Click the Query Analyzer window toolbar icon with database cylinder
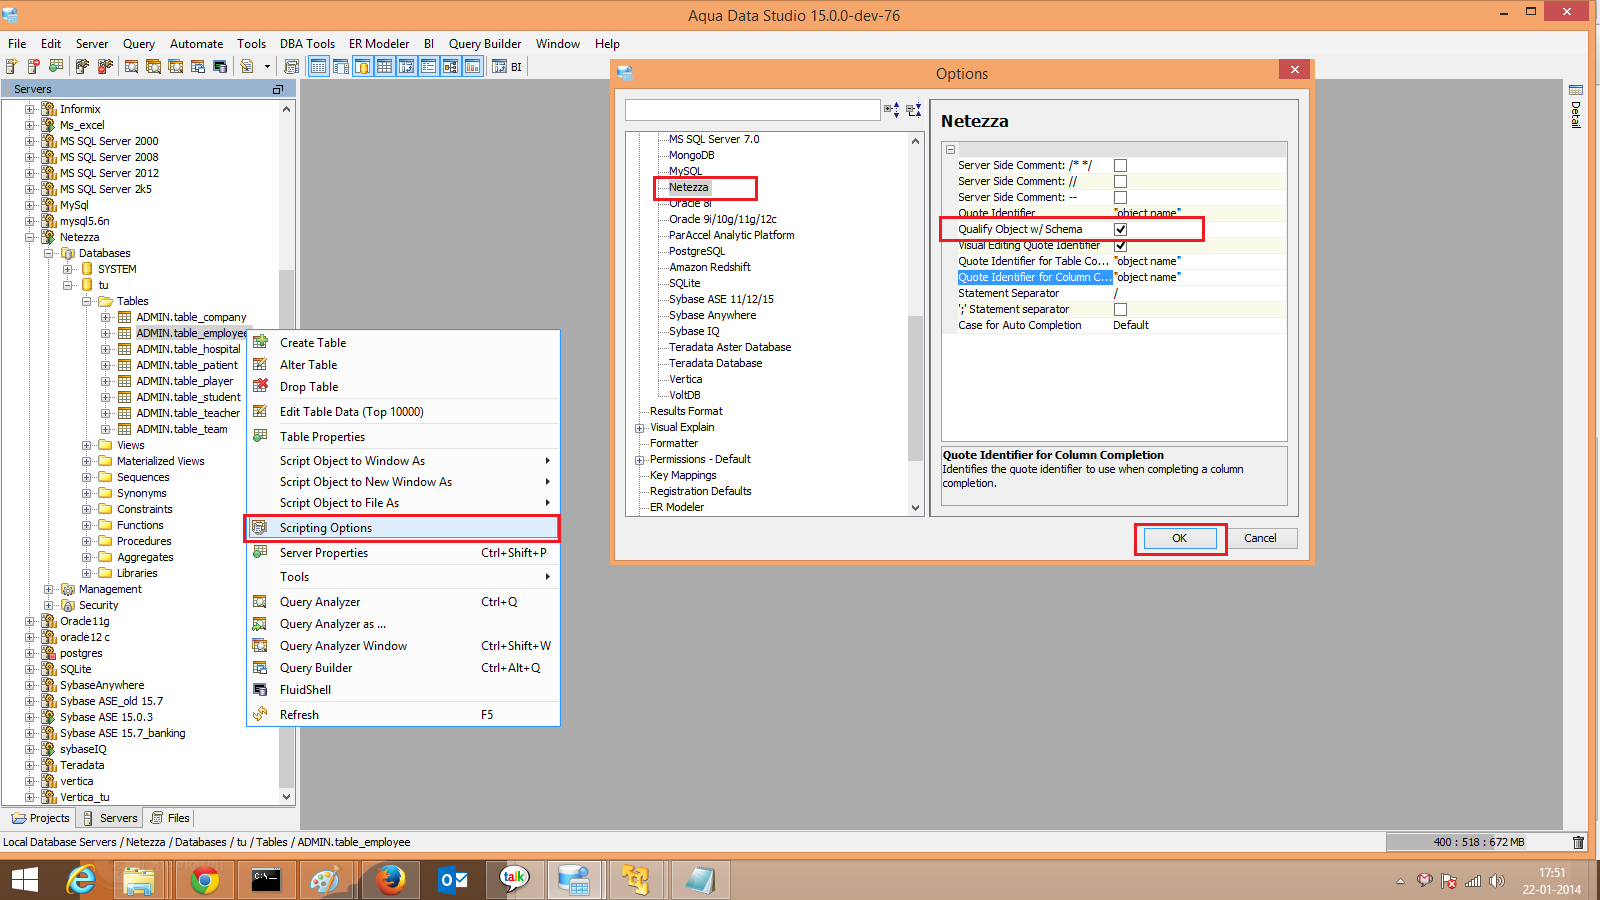 (x=219, y=66)
